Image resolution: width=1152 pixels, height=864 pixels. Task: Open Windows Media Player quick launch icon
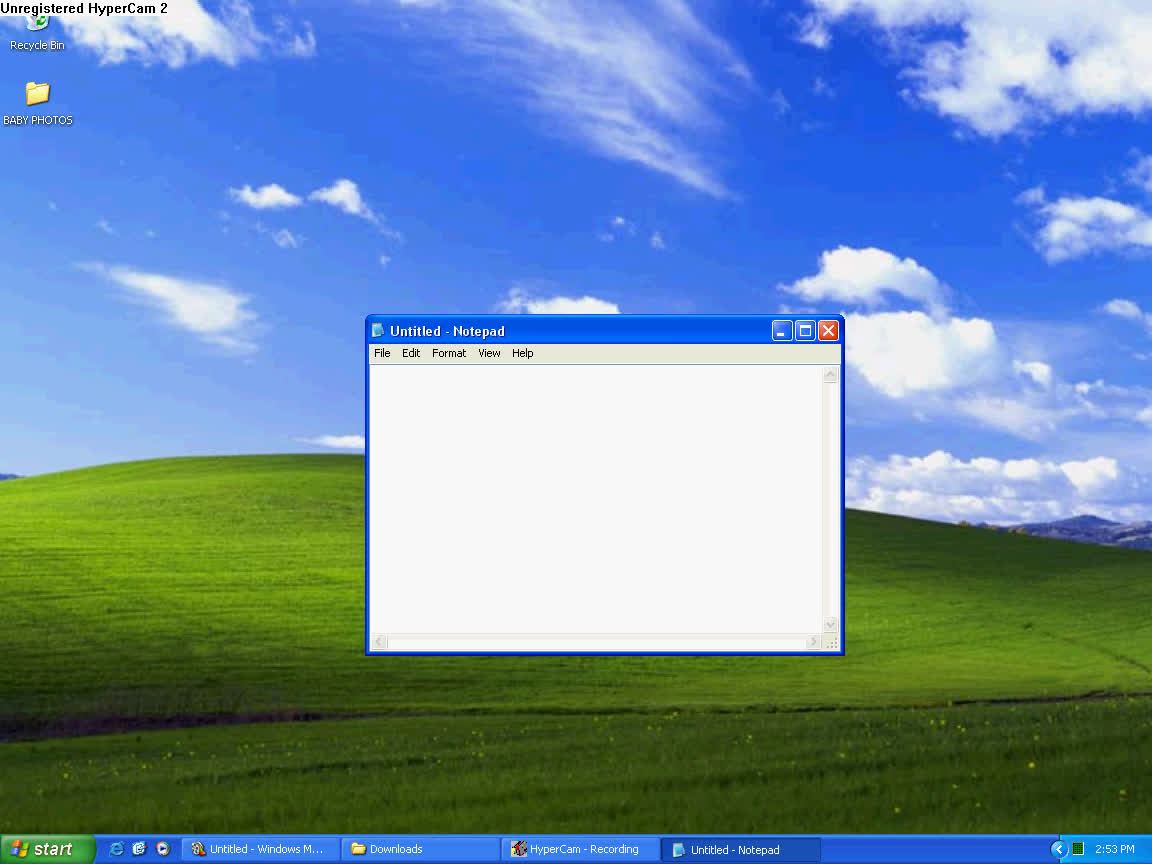162,849
